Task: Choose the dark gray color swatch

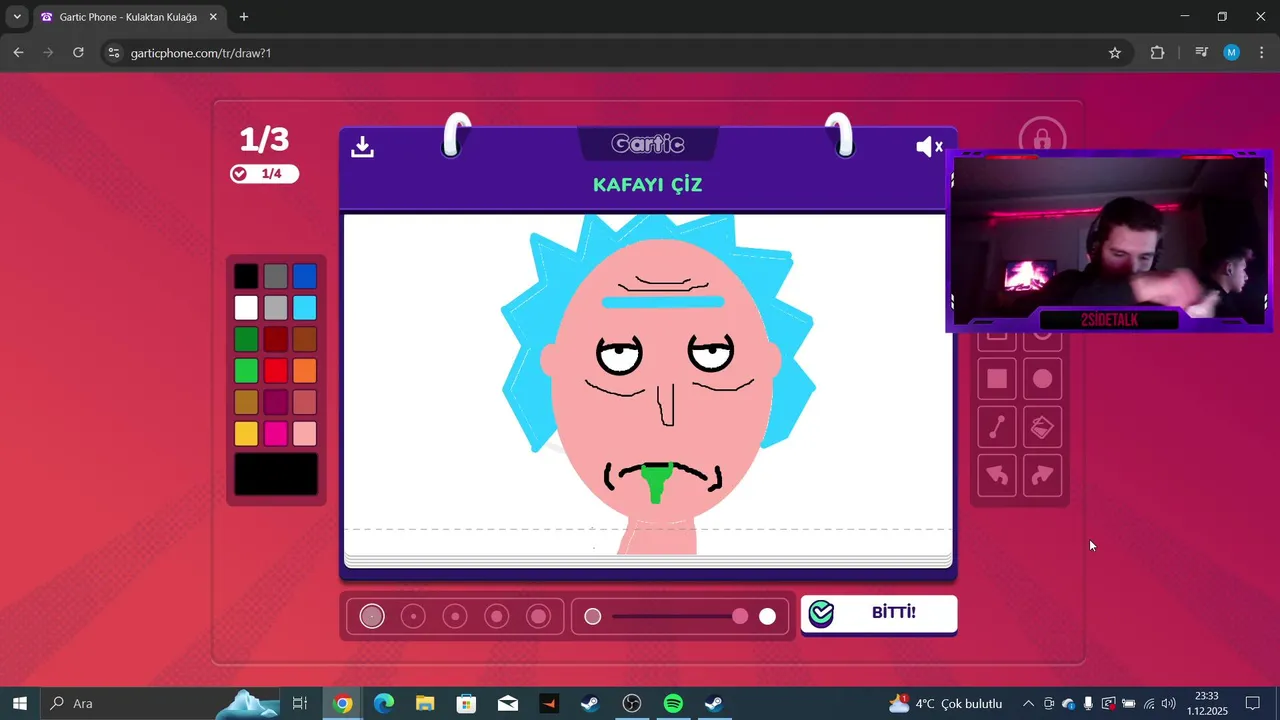Action: pos(276,276)
